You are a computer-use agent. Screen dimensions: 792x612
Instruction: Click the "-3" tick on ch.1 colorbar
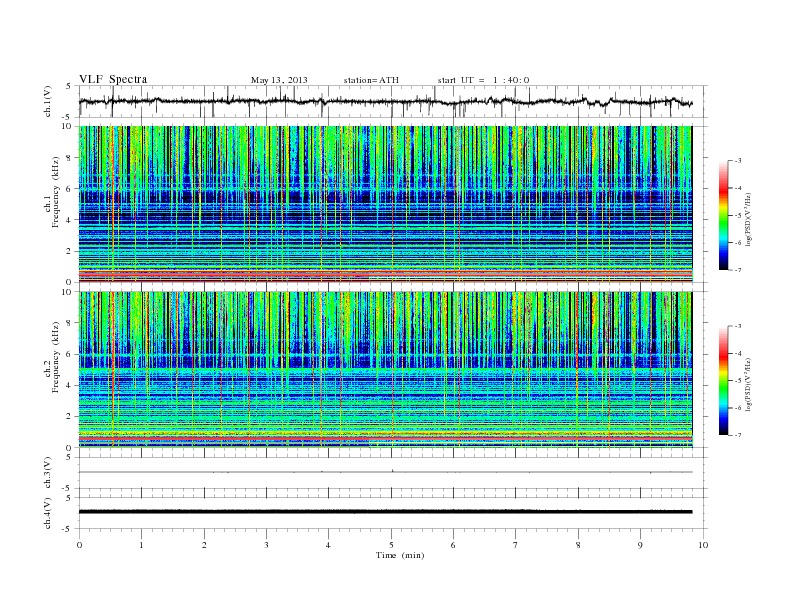point(738,161)
